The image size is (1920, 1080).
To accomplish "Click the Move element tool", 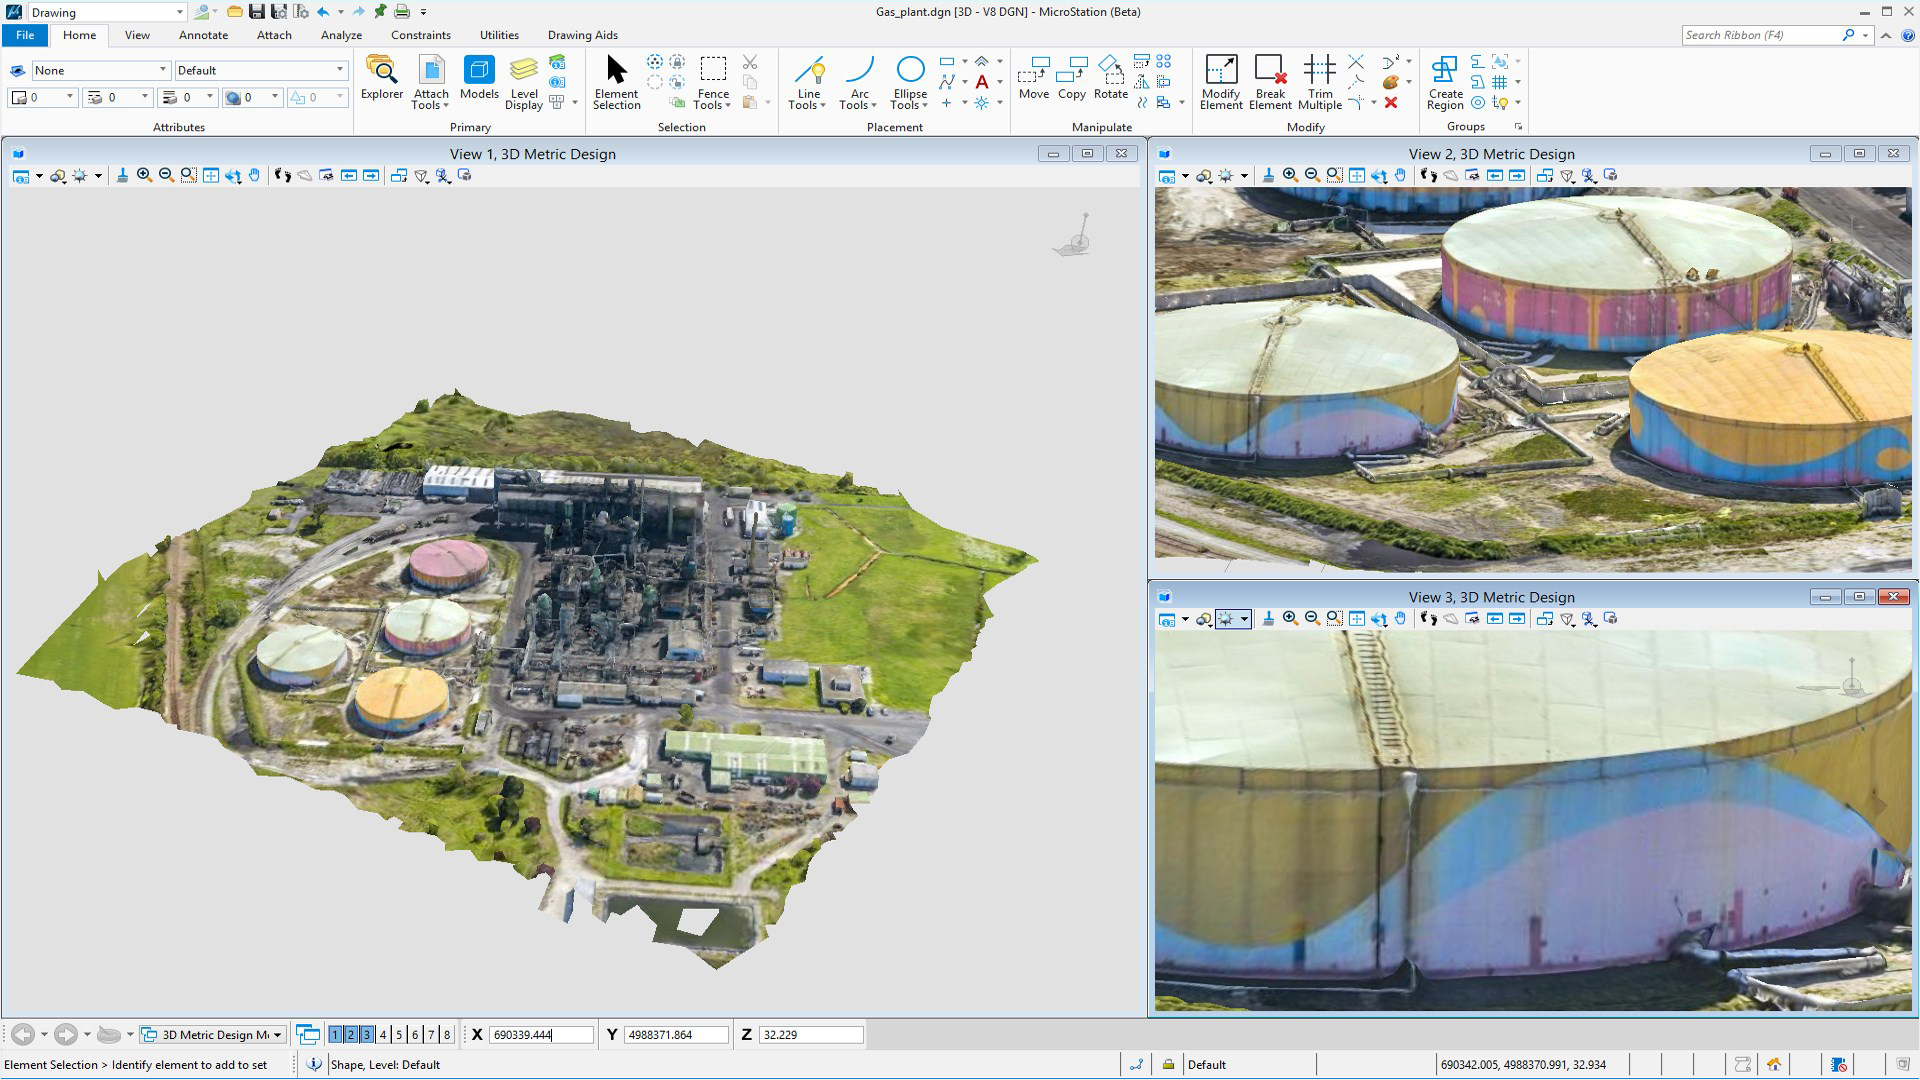I will pos(1034,78).
